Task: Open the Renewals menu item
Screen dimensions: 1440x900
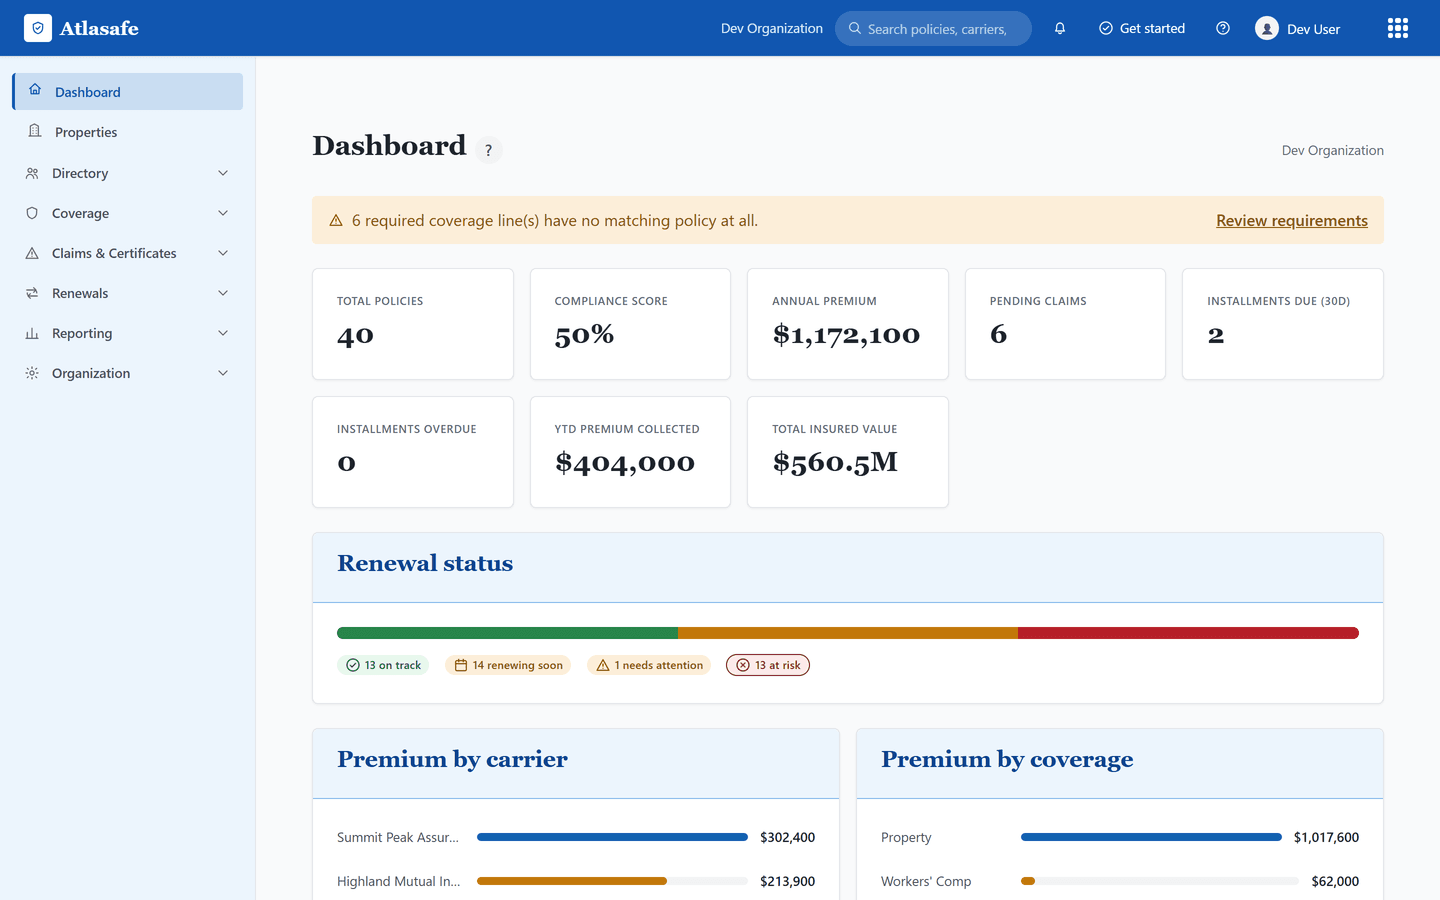Action: pyautogui.click(x=128, y=293)
